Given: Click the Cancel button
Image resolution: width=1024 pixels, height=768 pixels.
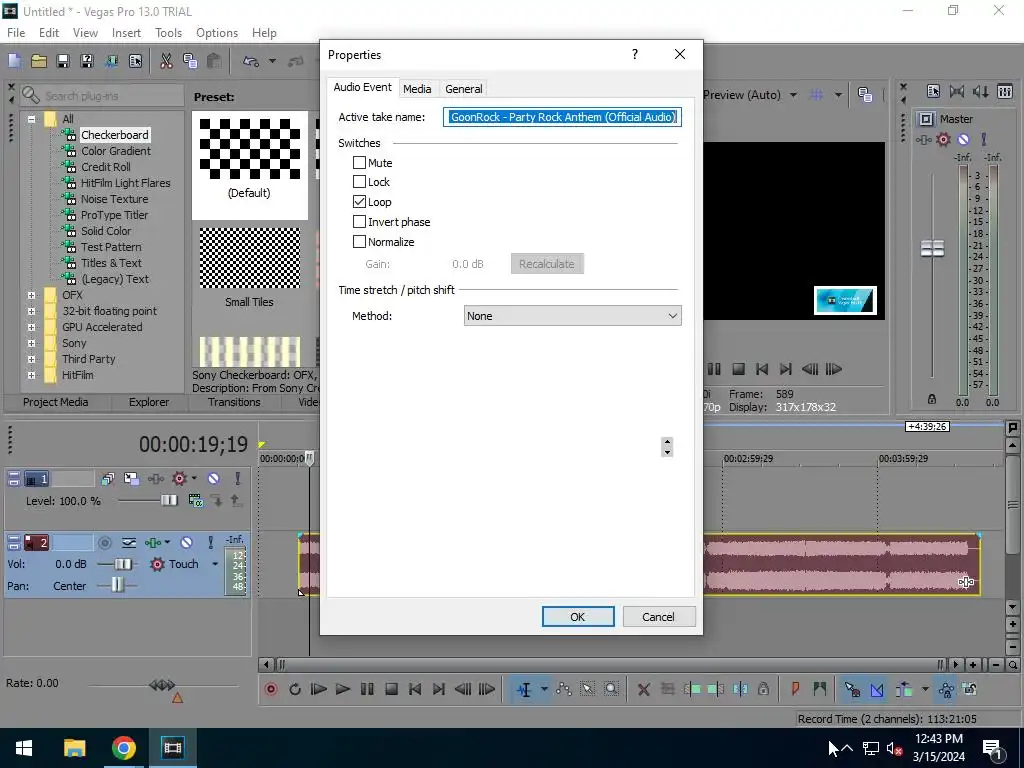Looking at the screenshot, I should tap(658, 616).
